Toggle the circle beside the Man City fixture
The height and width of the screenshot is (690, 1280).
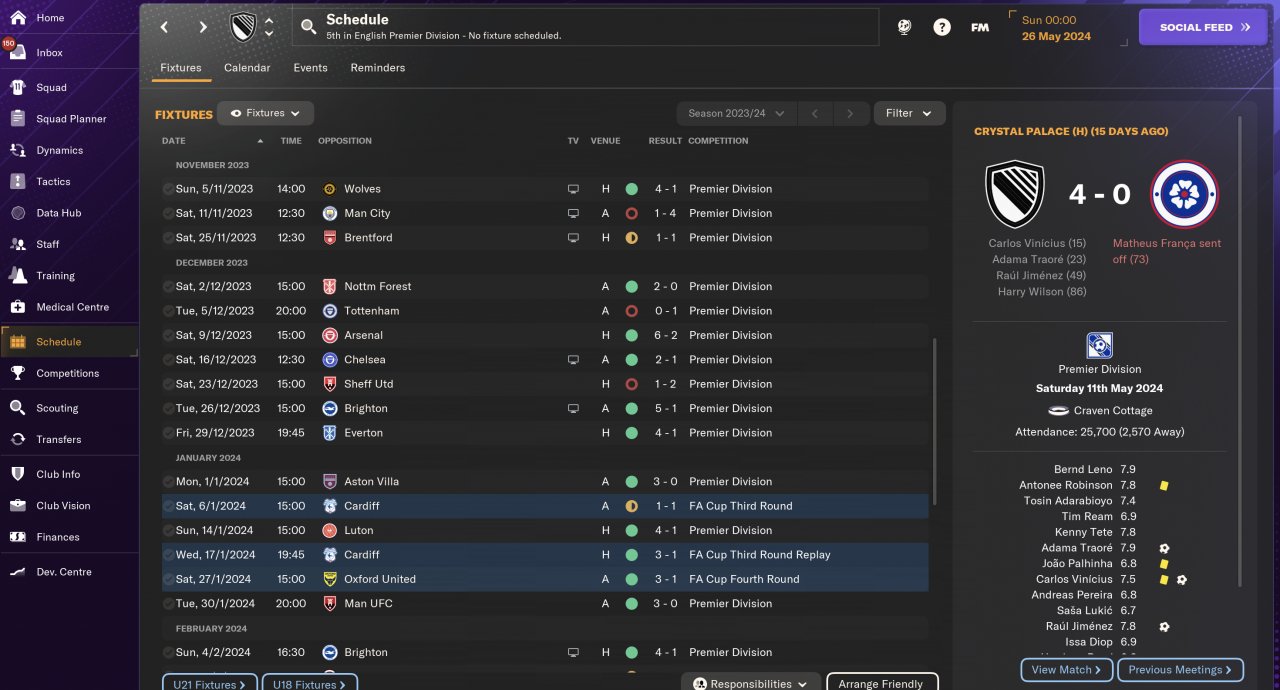168,213
